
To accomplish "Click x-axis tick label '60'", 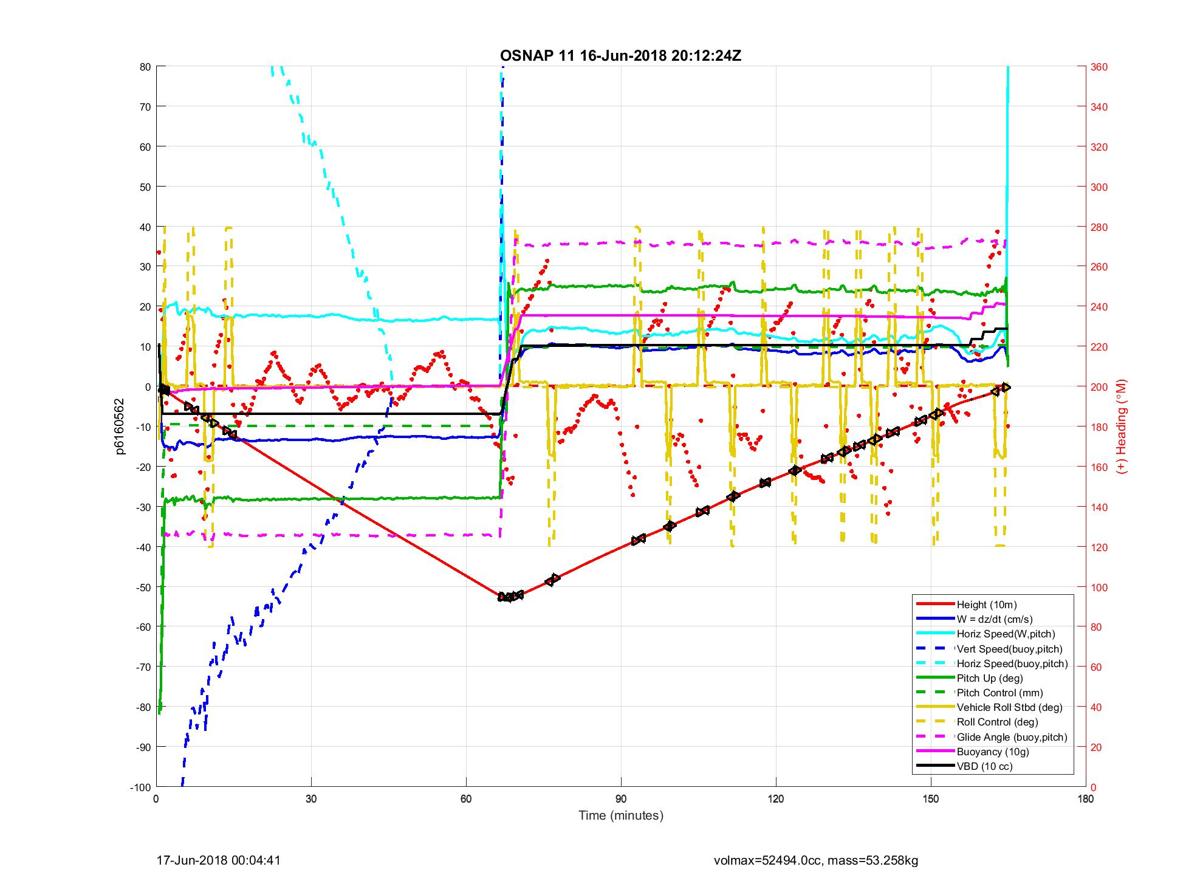I will point(466,799).
